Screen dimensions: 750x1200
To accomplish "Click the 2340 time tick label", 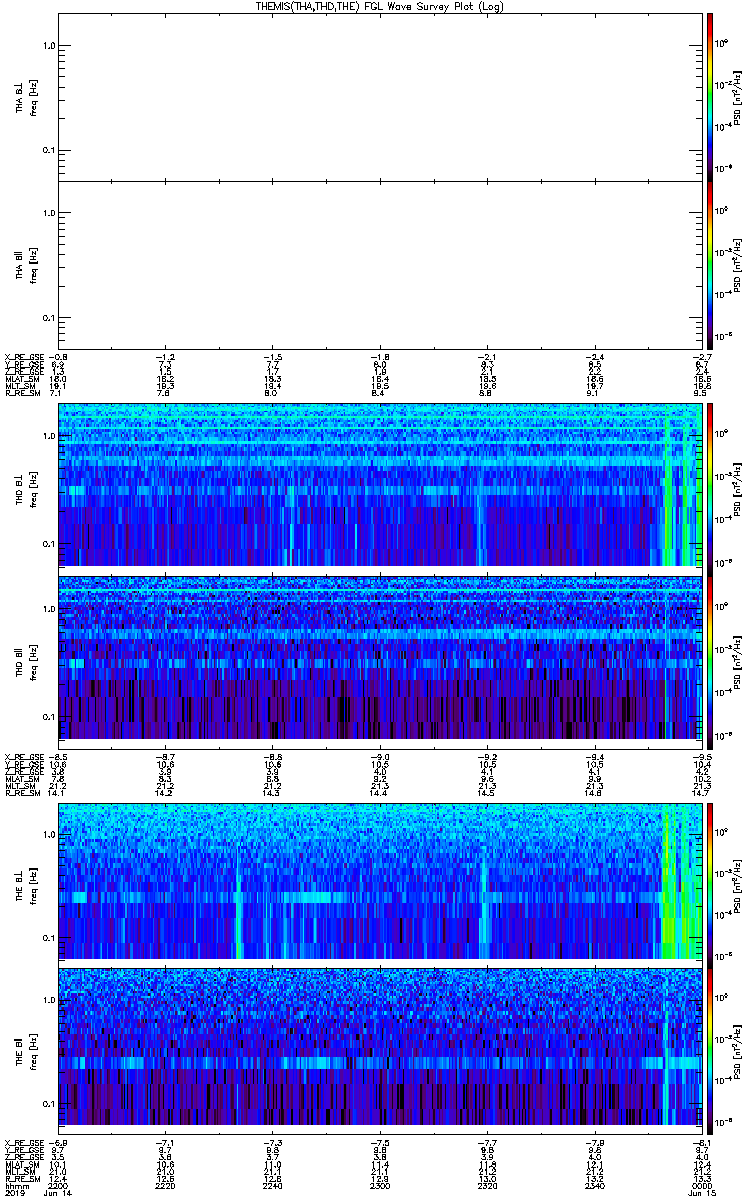I will pyautogui.click(x=594, y=1185).
